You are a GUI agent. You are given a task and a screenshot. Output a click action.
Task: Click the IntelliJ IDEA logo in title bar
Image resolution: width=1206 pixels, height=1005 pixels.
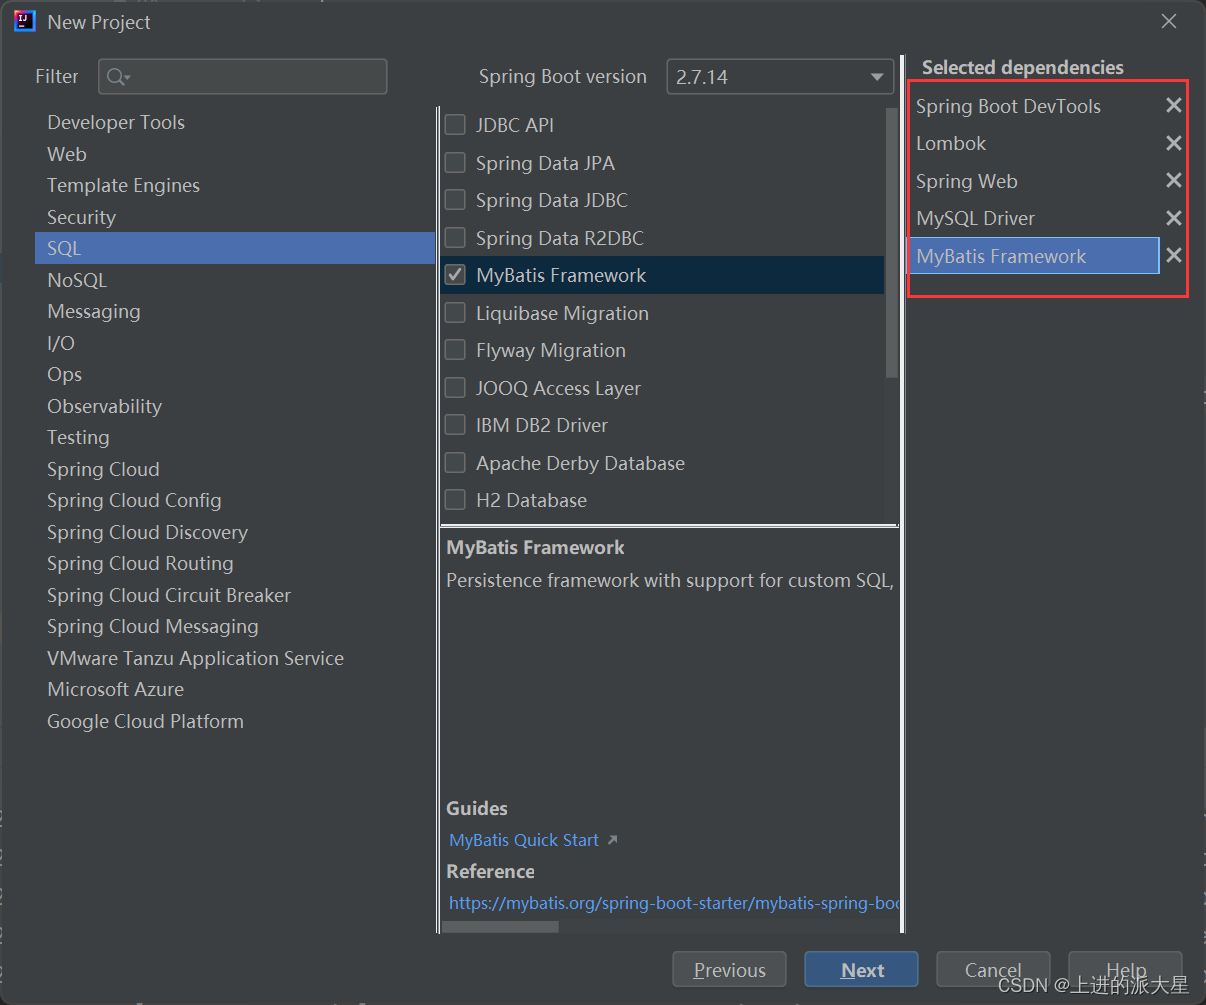click(x=24, y=21)
